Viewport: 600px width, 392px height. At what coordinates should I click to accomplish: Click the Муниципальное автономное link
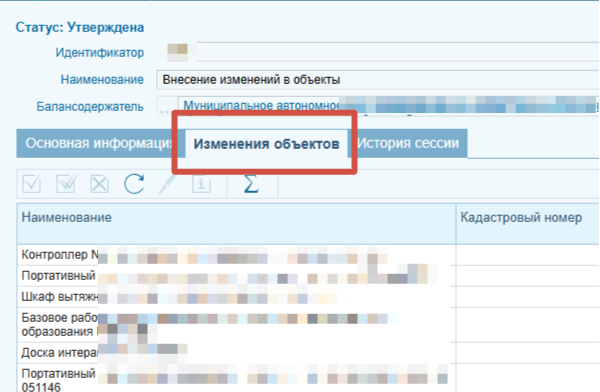(x=261, y=105)
